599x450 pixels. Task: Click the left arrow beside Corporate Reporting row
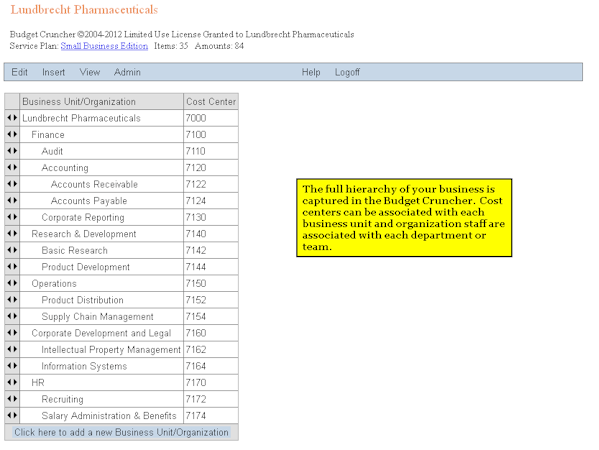9,217
